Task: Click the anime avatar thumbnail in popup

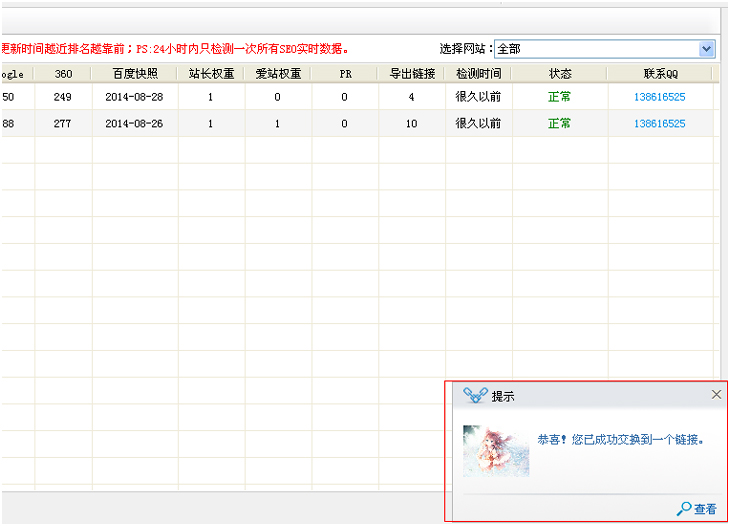Action: click(x=496, y=451)
